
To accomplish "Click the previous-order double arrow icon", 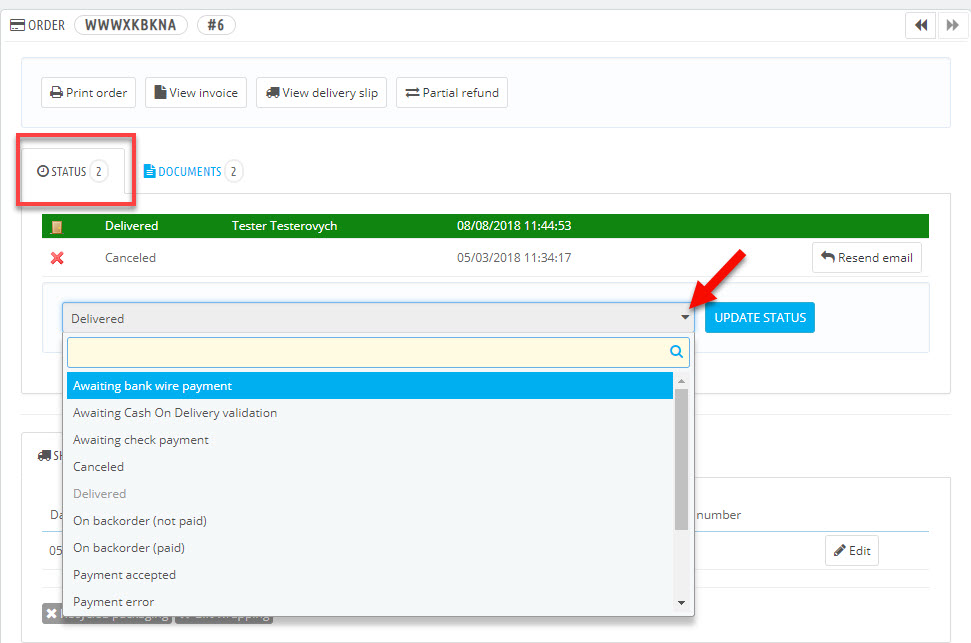I will click(920, 25).
